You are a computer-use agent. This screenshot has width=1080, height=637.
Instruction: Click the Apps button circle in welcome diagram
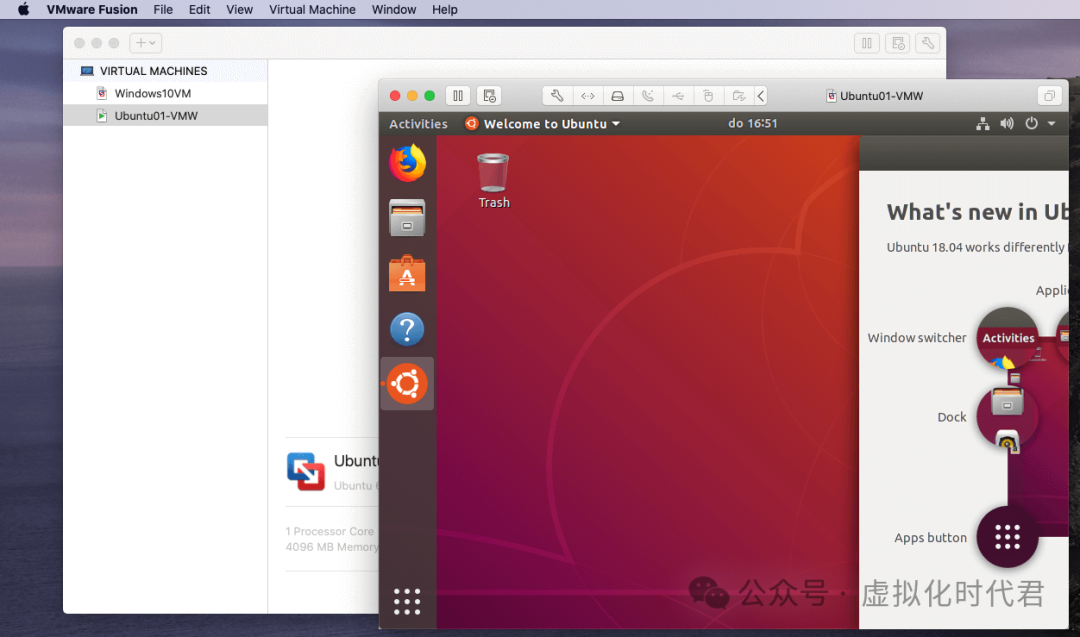1008,537
